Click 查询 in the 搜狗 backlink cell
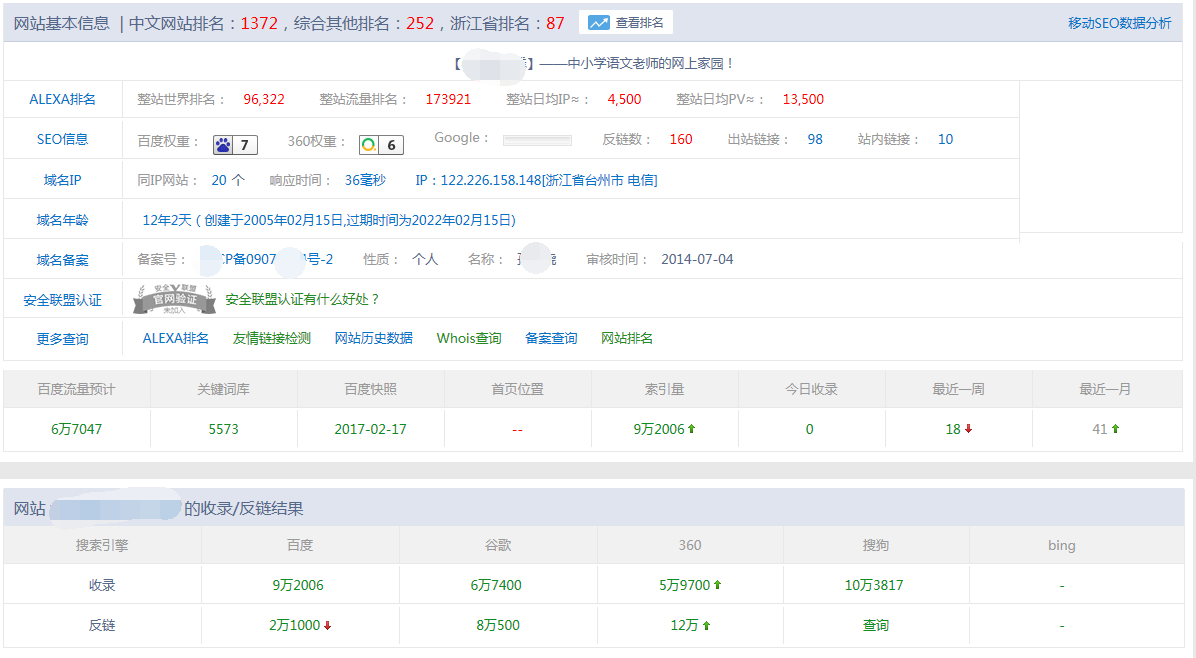Viewport: 1196px width, 658px height. 875,625
